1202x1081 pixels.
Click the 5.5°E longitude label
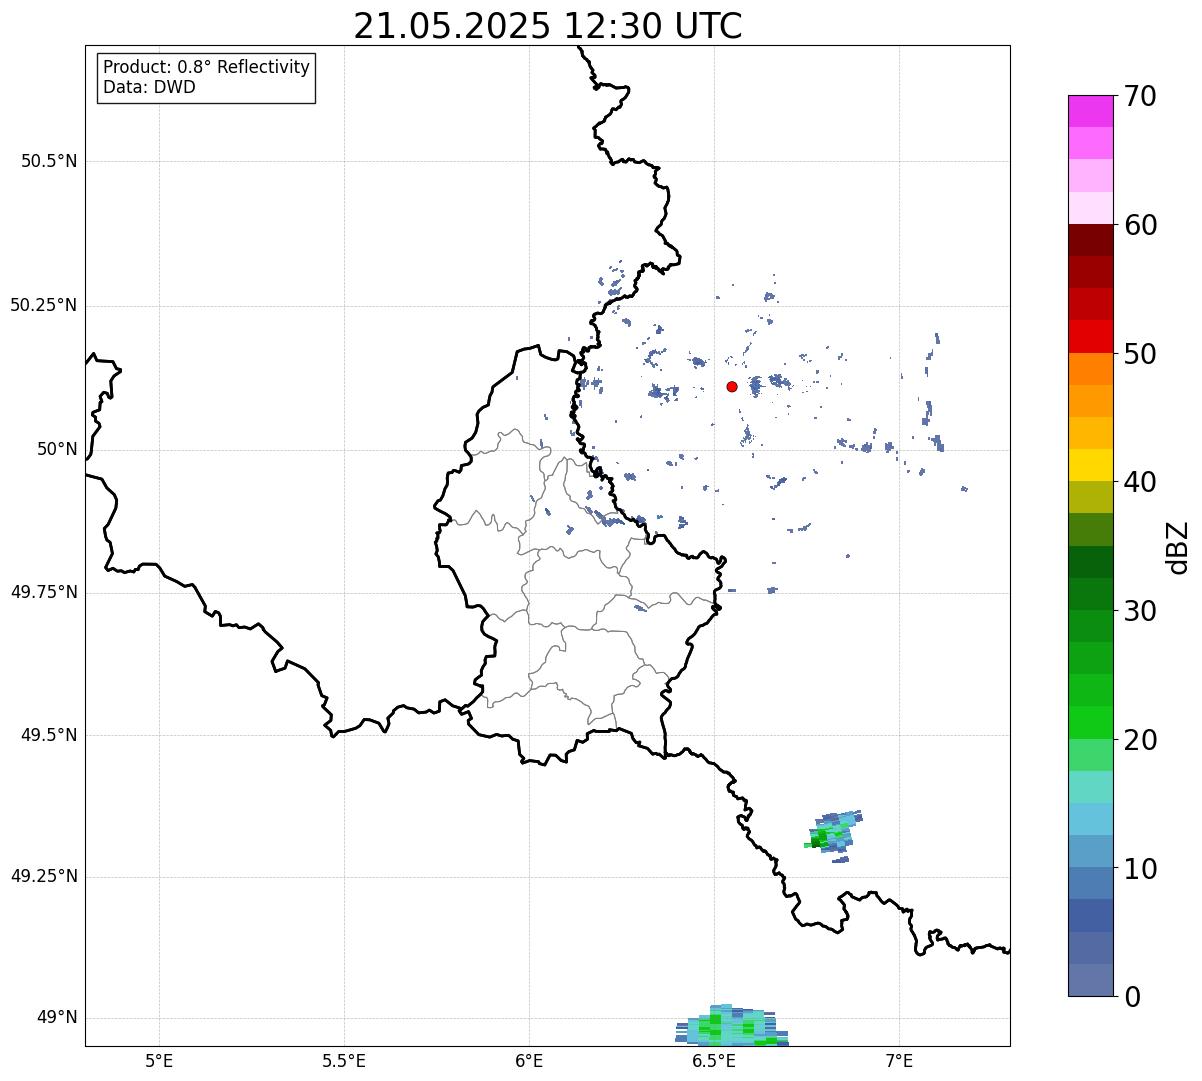(344, 1060)
